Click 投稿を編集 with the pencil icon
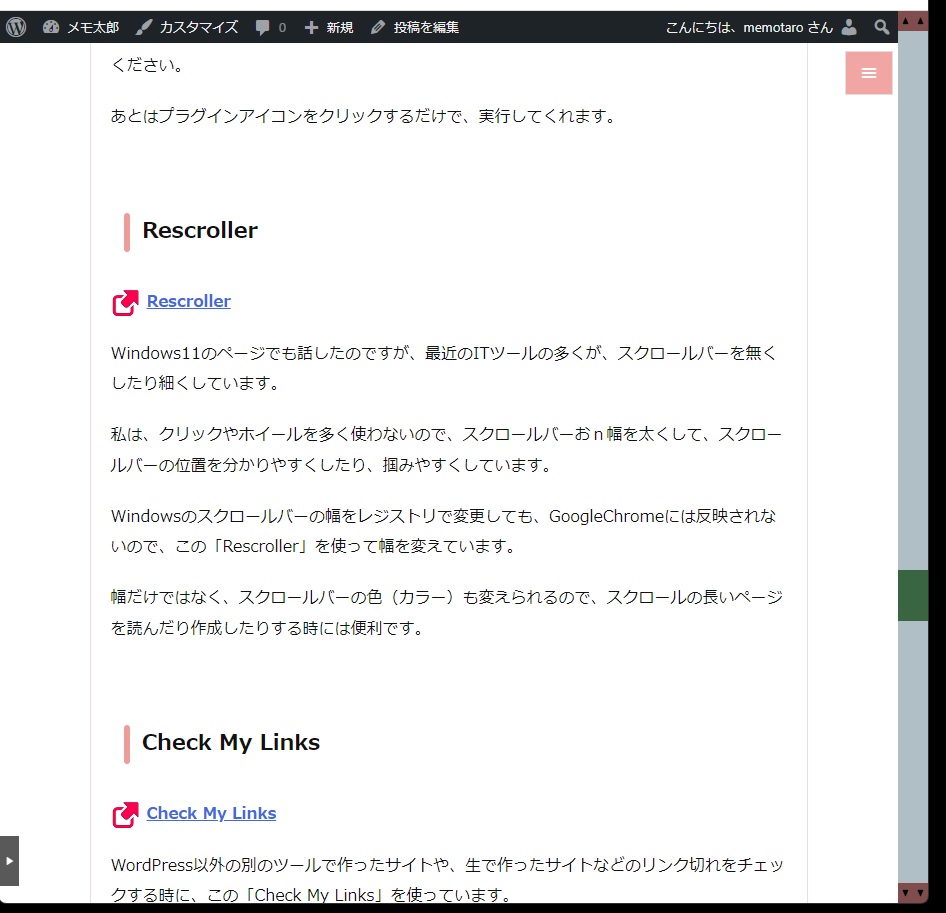Viewport: 946px width, 913px height. pyautogui.click(x=414, y=27)
